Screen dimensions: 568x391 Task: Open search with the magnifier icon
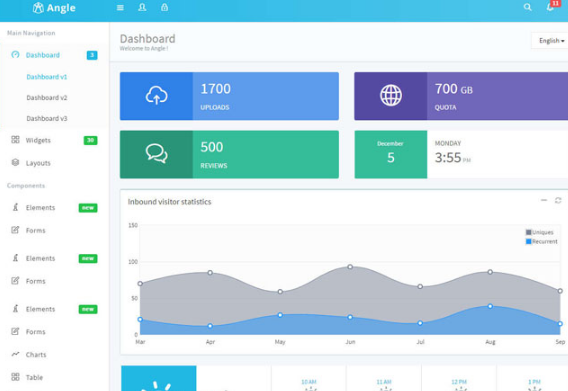click(527, 7)
